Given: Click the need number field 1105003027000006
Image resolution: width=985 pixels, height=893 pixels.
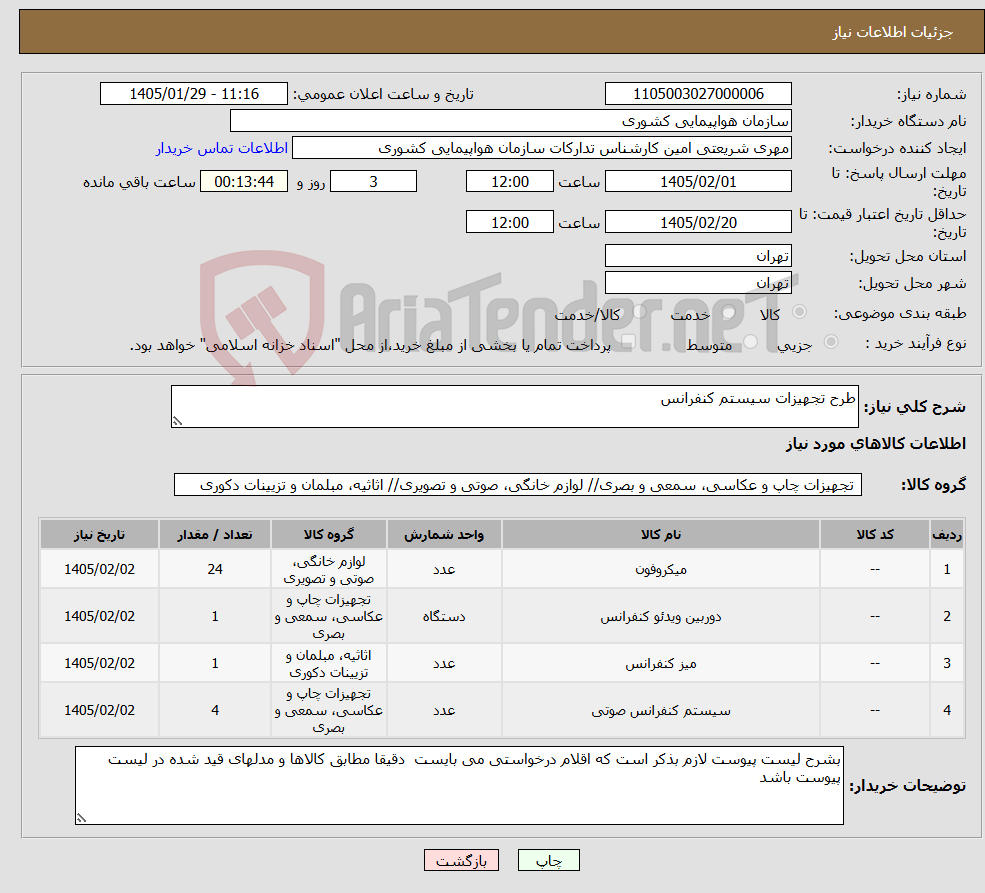Looking at the screenshot, I should [x=698, y=94].
